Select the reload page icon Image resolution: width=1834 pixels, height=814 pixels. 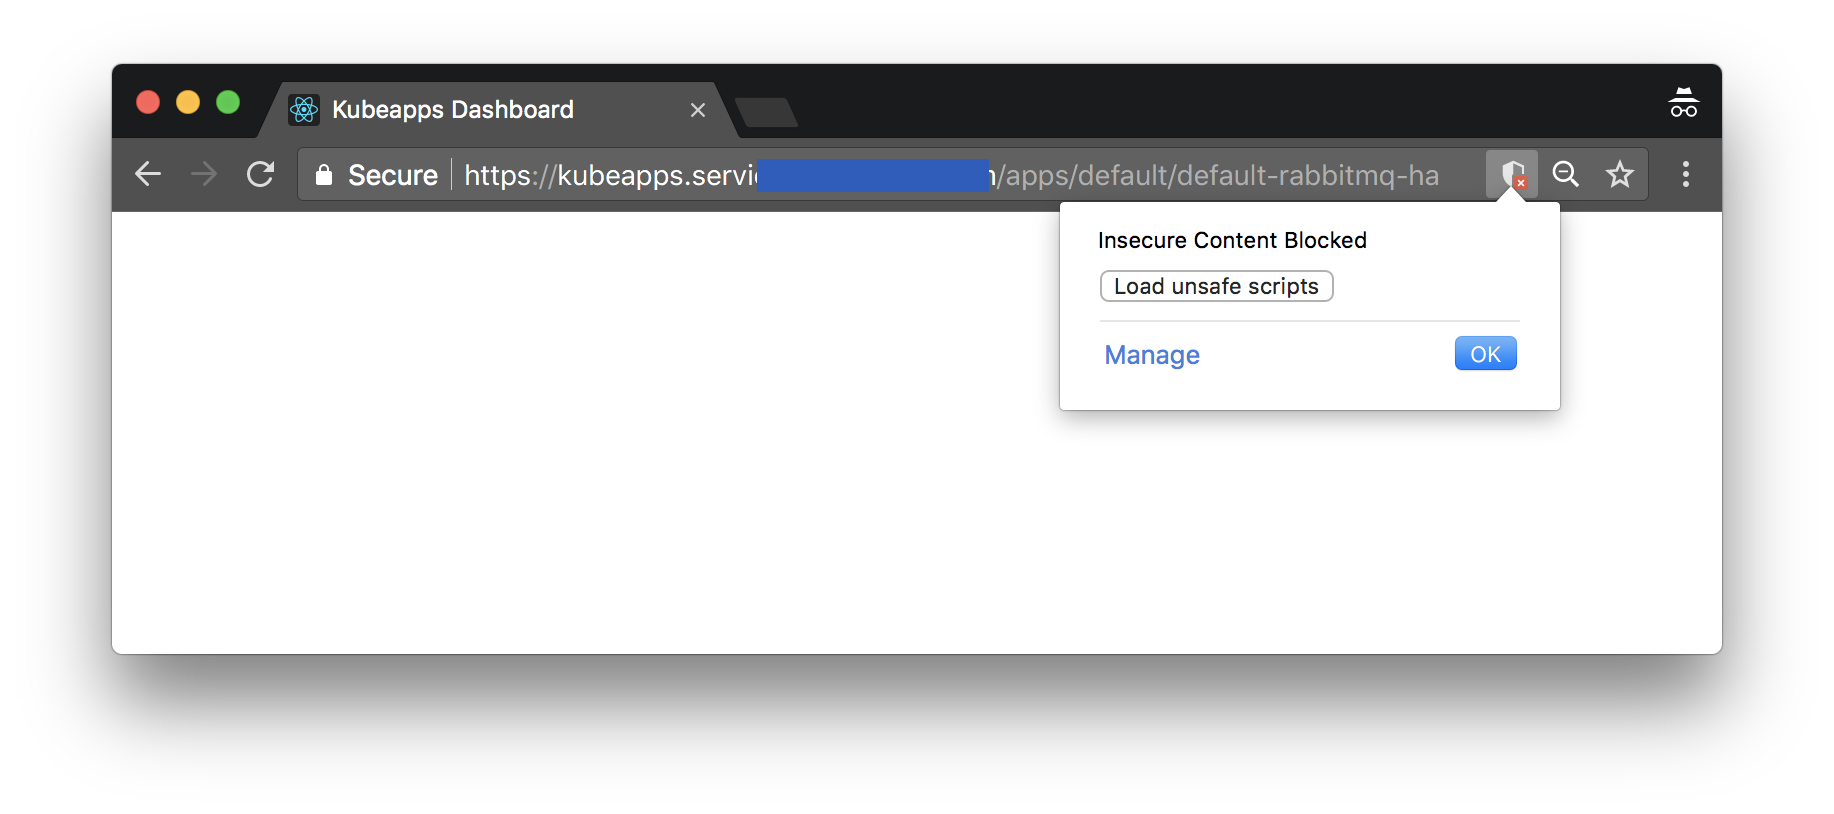260,173
